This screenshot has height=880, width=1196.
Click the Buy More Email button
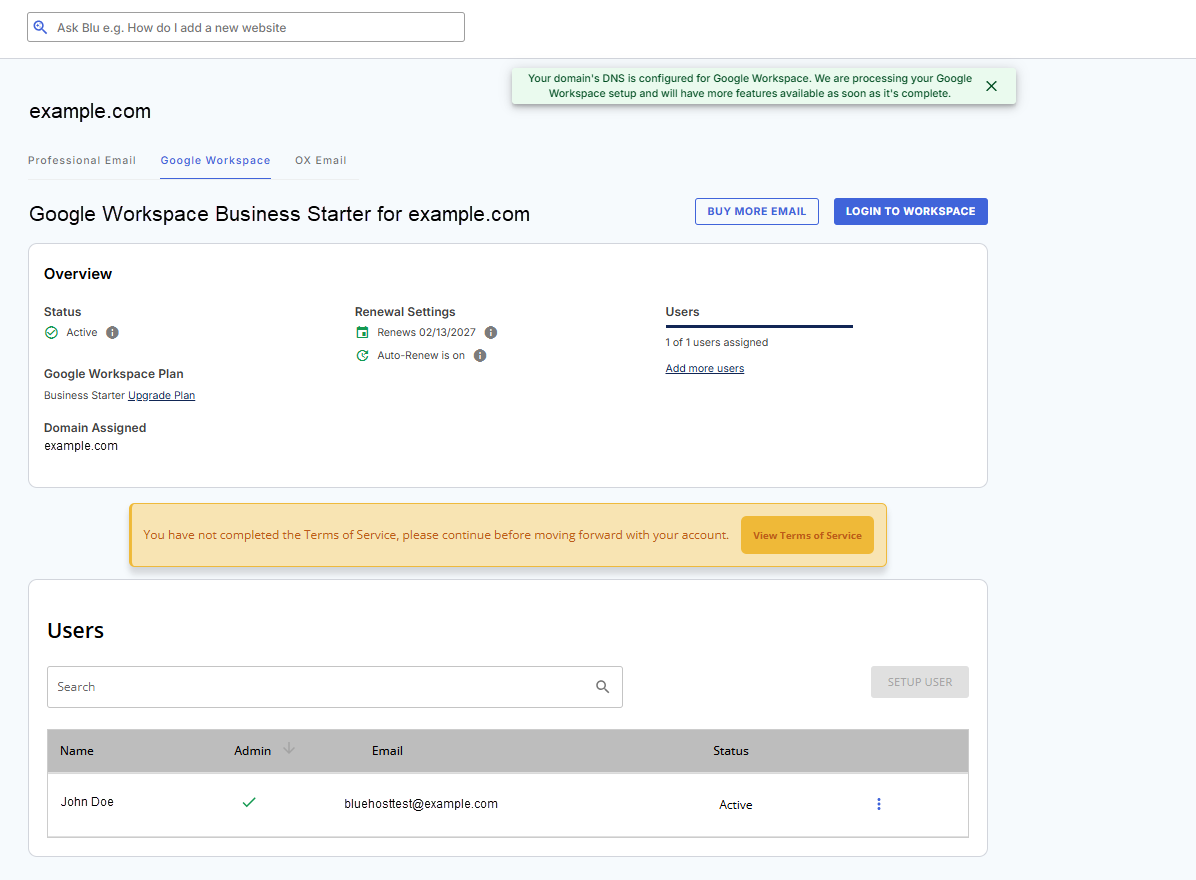pos(757,211)
